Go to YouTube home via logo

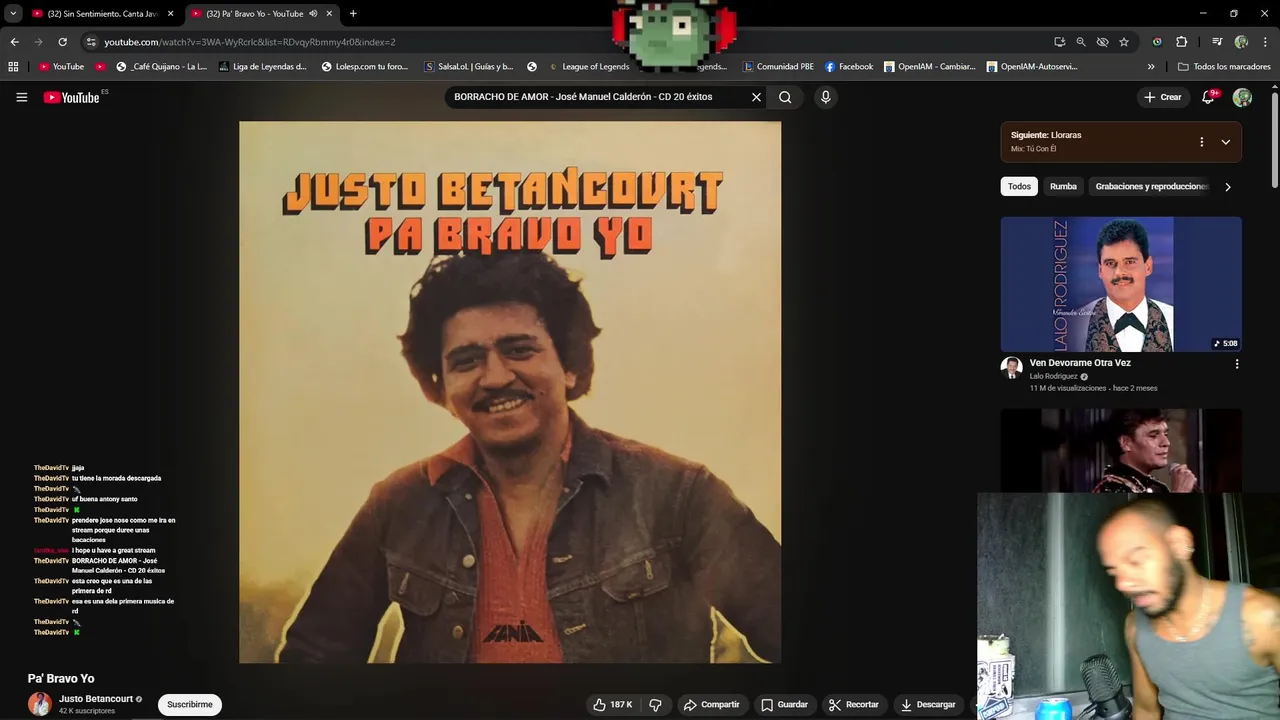(72, 97)
